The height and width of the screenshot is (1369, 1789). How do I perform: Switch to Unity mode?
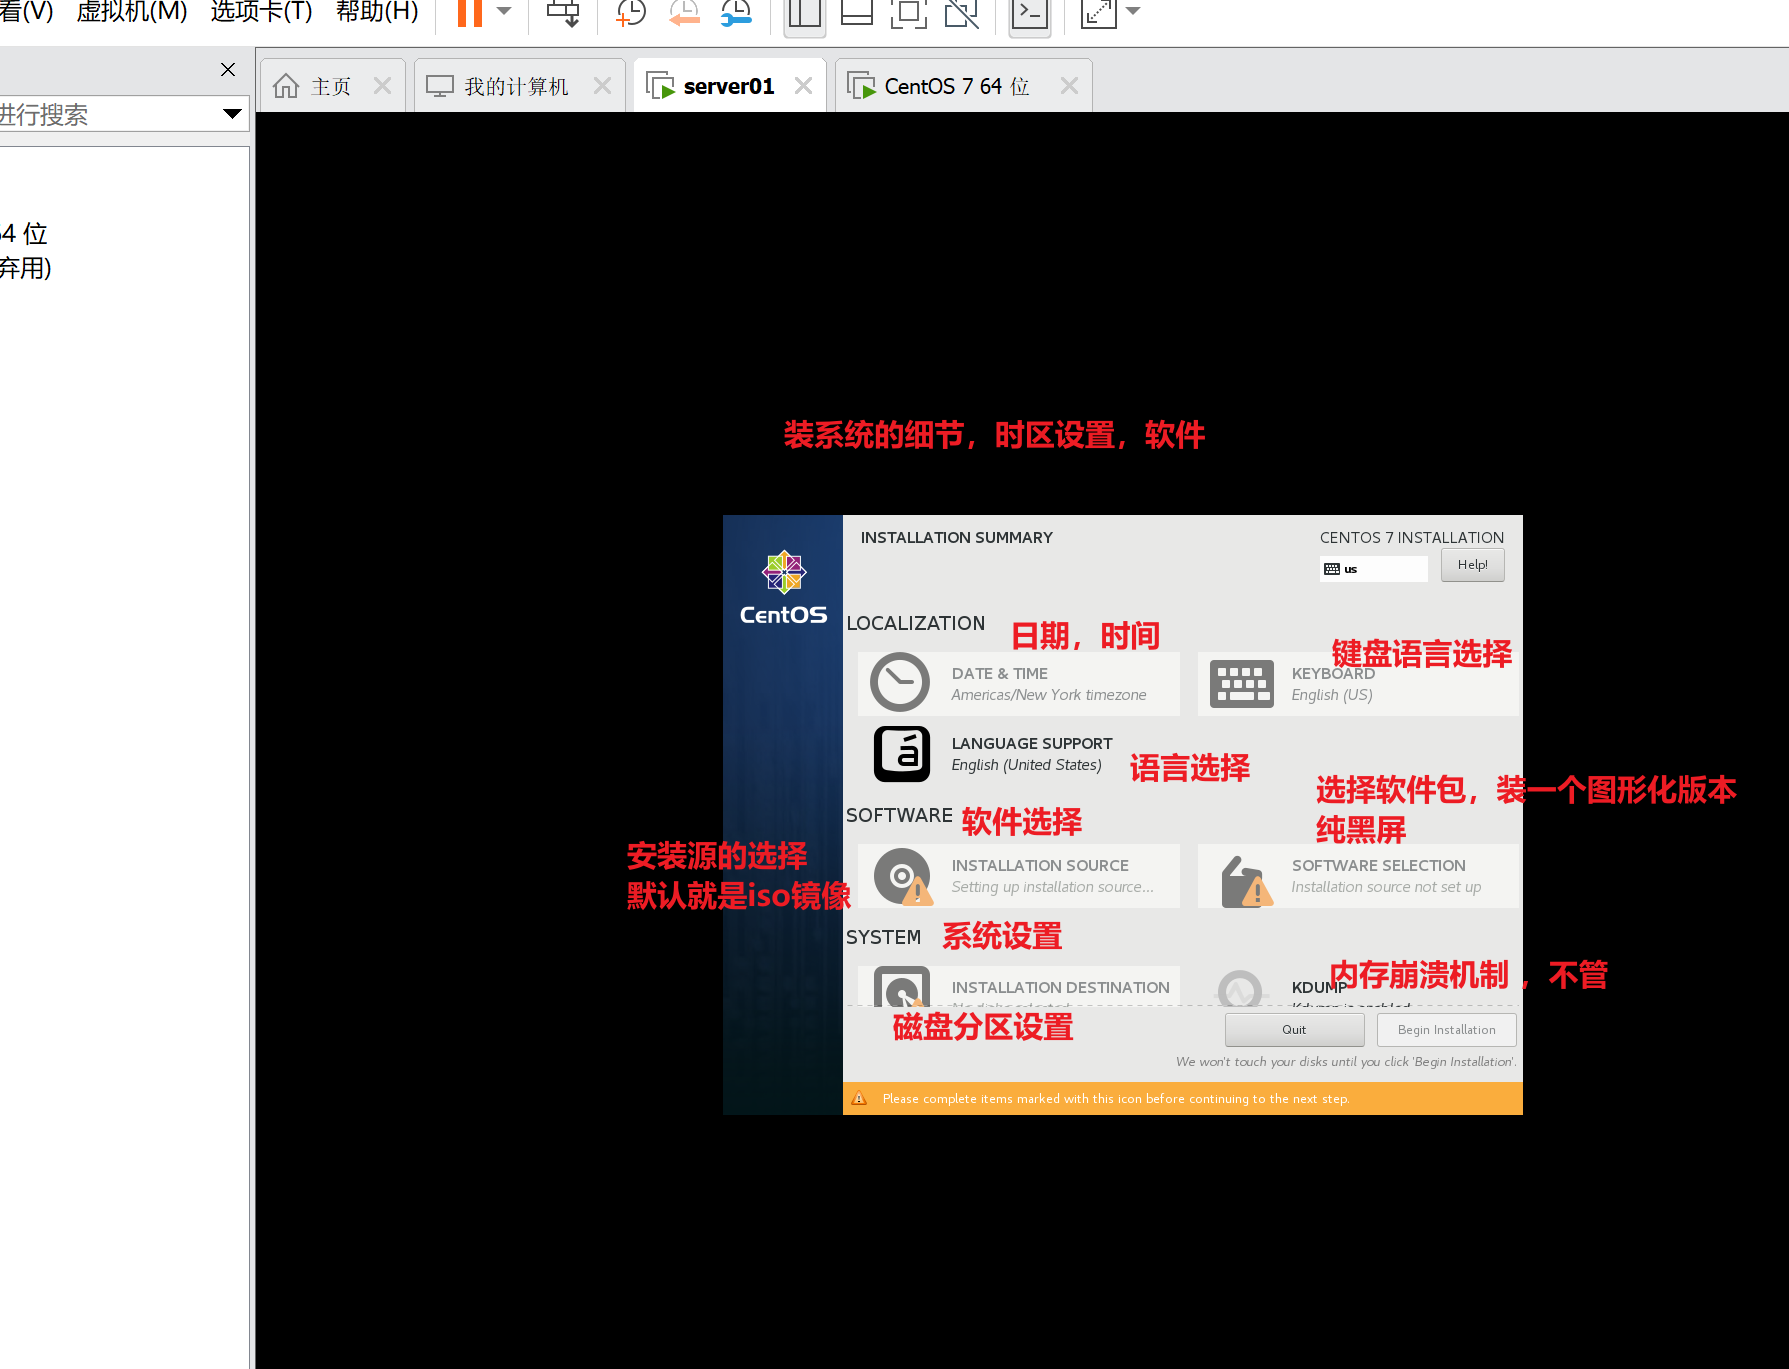pos(961,12)
